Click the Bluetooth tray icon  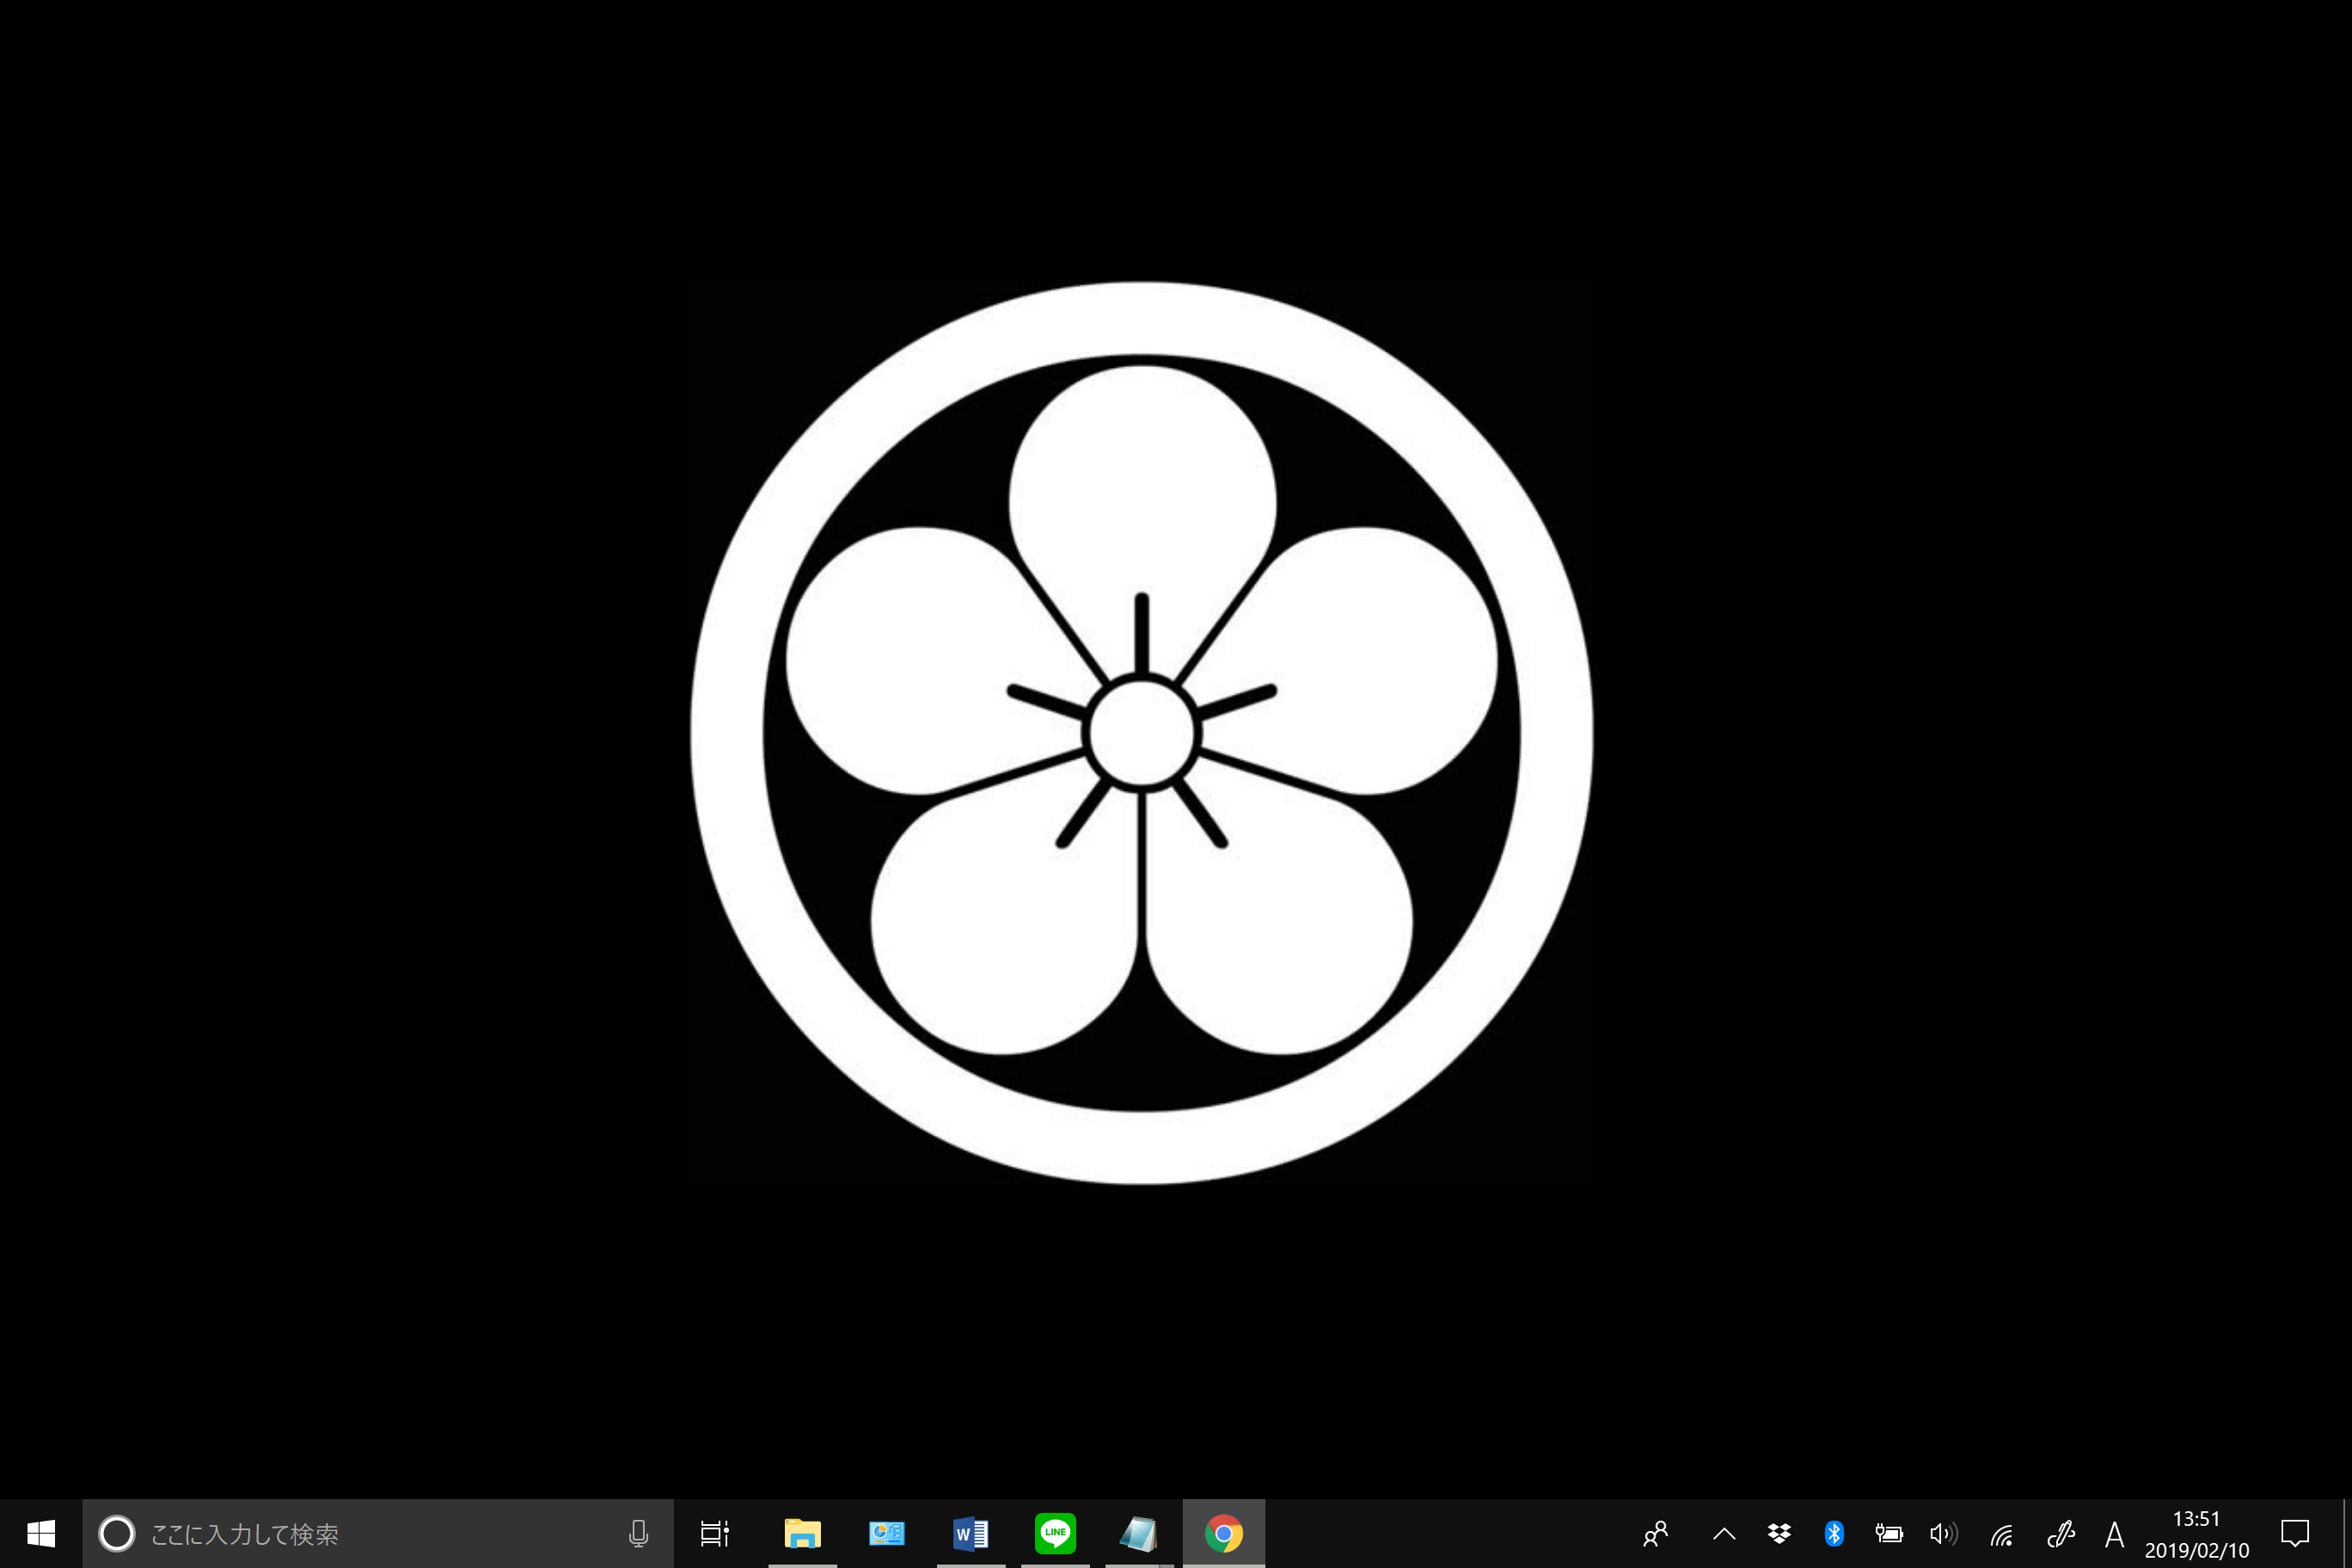pyautogui.click(x=1834, y=1533)
